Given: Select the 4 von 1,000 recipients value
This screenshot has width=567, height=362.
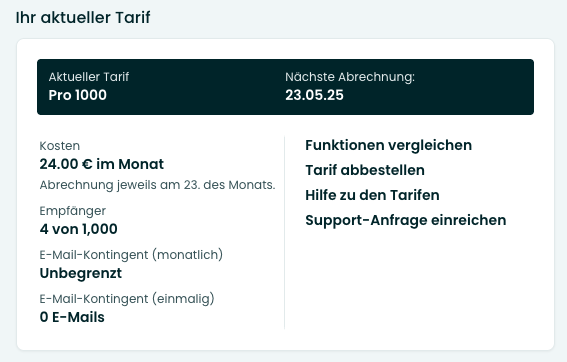Looking at the screenshot, I should 78,229.
